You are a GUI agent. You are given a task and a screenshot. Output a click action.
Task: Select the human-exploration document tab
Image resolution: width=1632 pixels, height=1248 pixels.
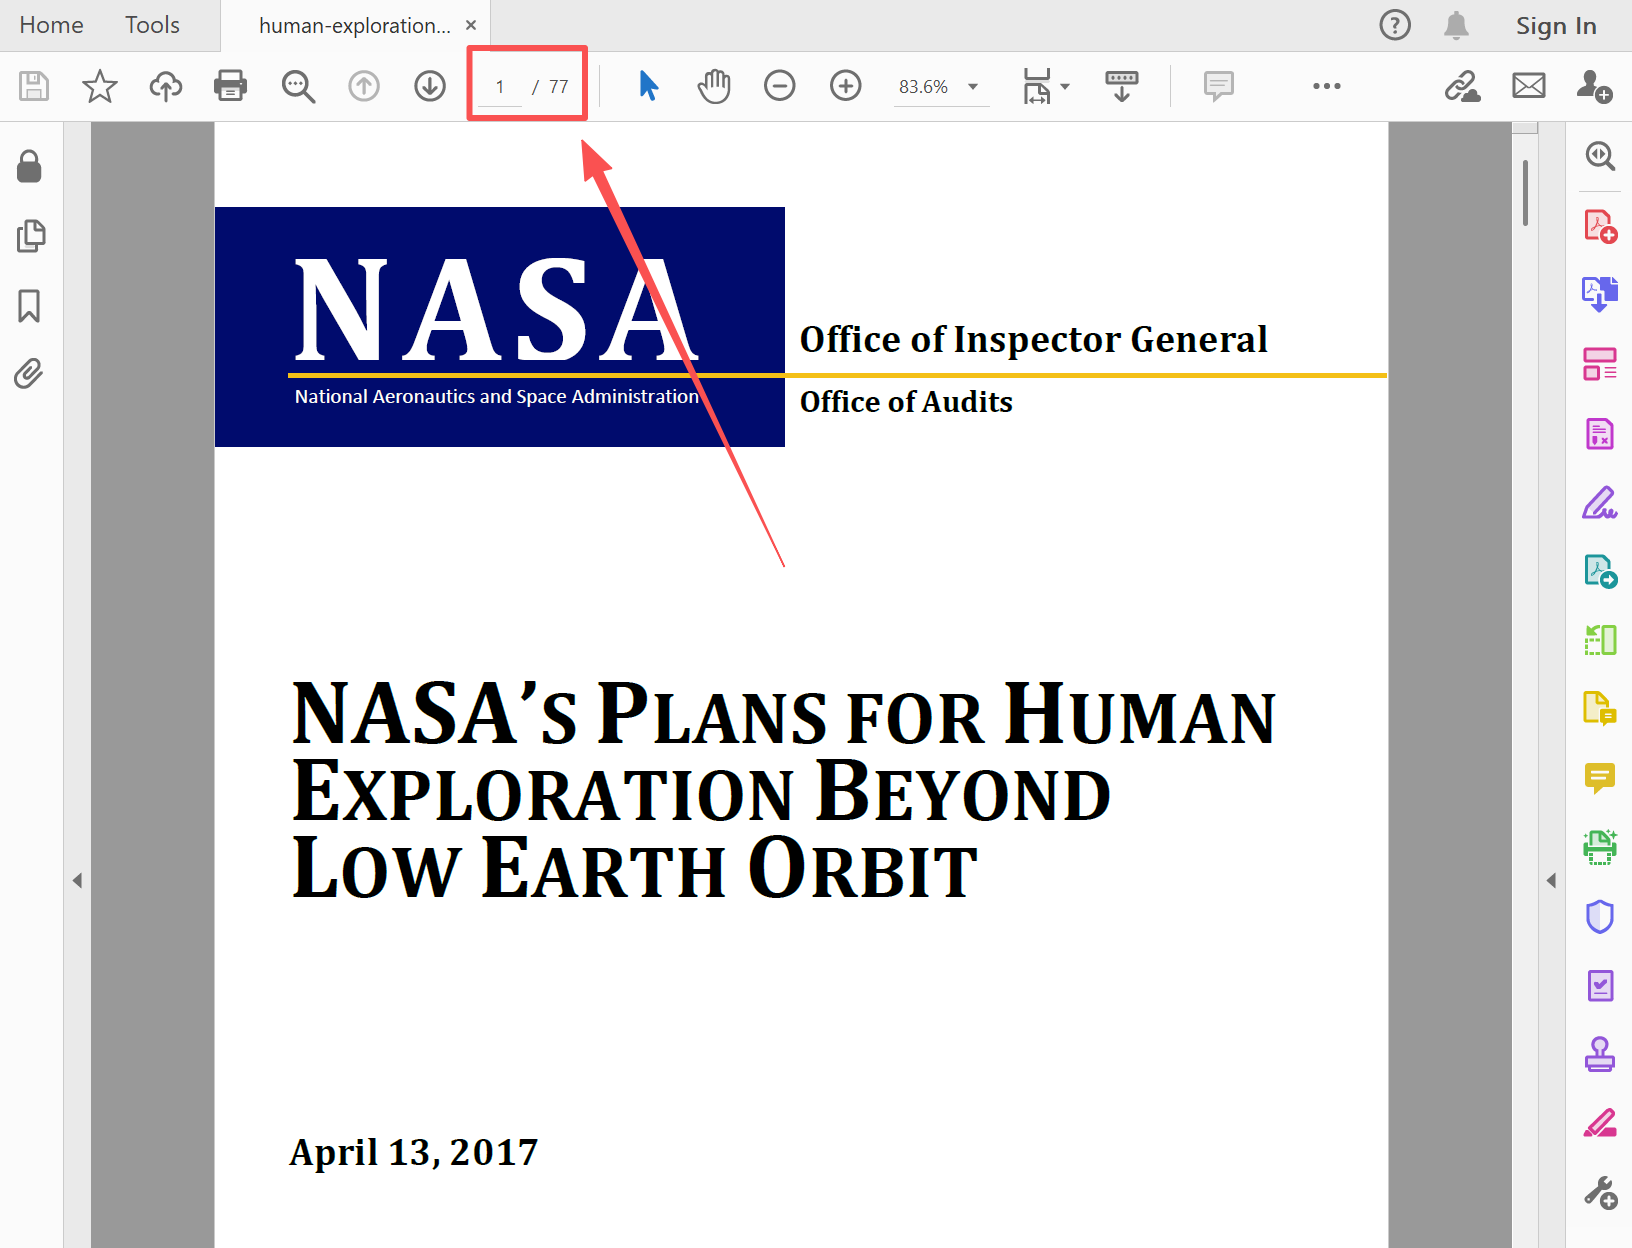click(355, 26)
